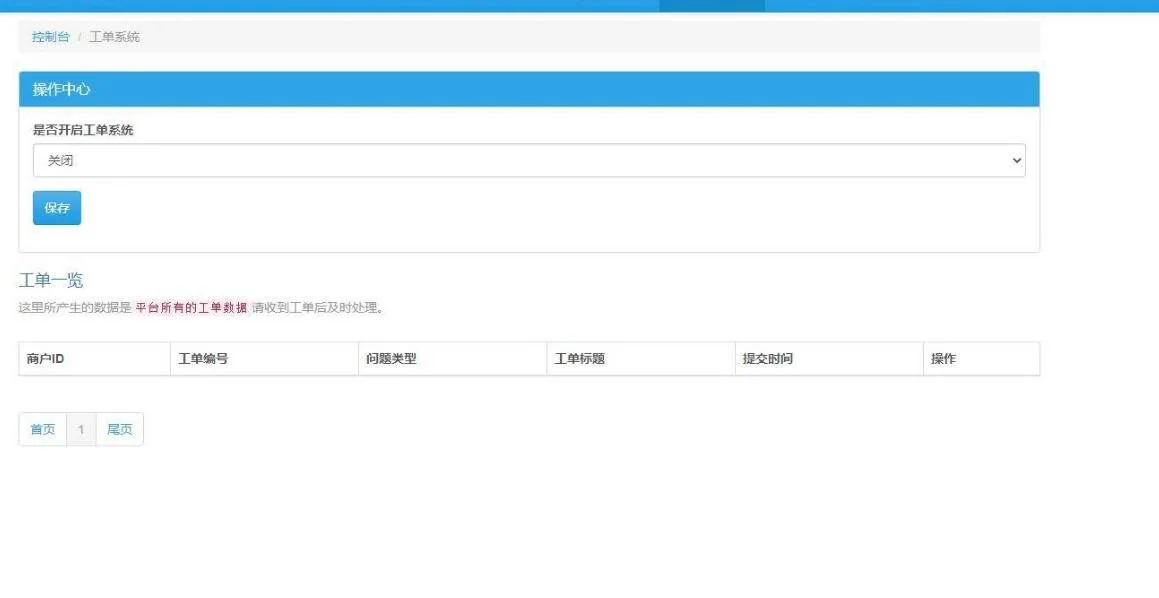Click the darker active tab in top bar
The image size is (1159, 598).
tap(712, 5)
